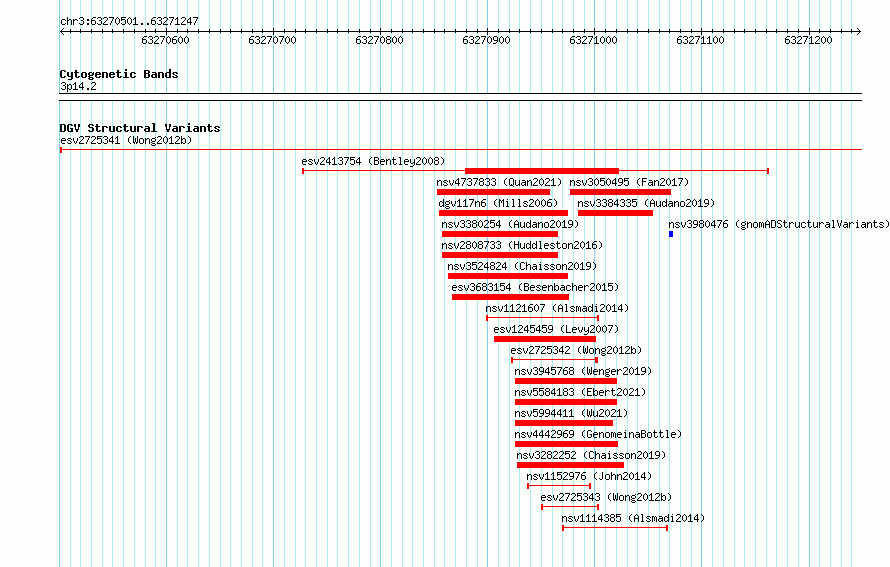Image resolution: width=890 pixels, height=567 pixels.
Task: Click the 63271100 ruler tick label
Action: pyautogui.click(x=700, y=40)
